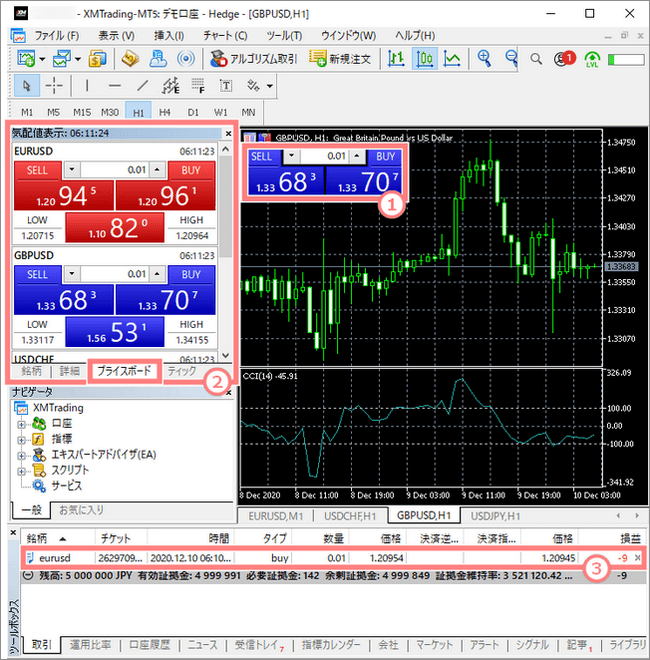Viewport: 650px width, 660px height.
Task: Toggle the Navigator panel icon
Action: point(158,59)
